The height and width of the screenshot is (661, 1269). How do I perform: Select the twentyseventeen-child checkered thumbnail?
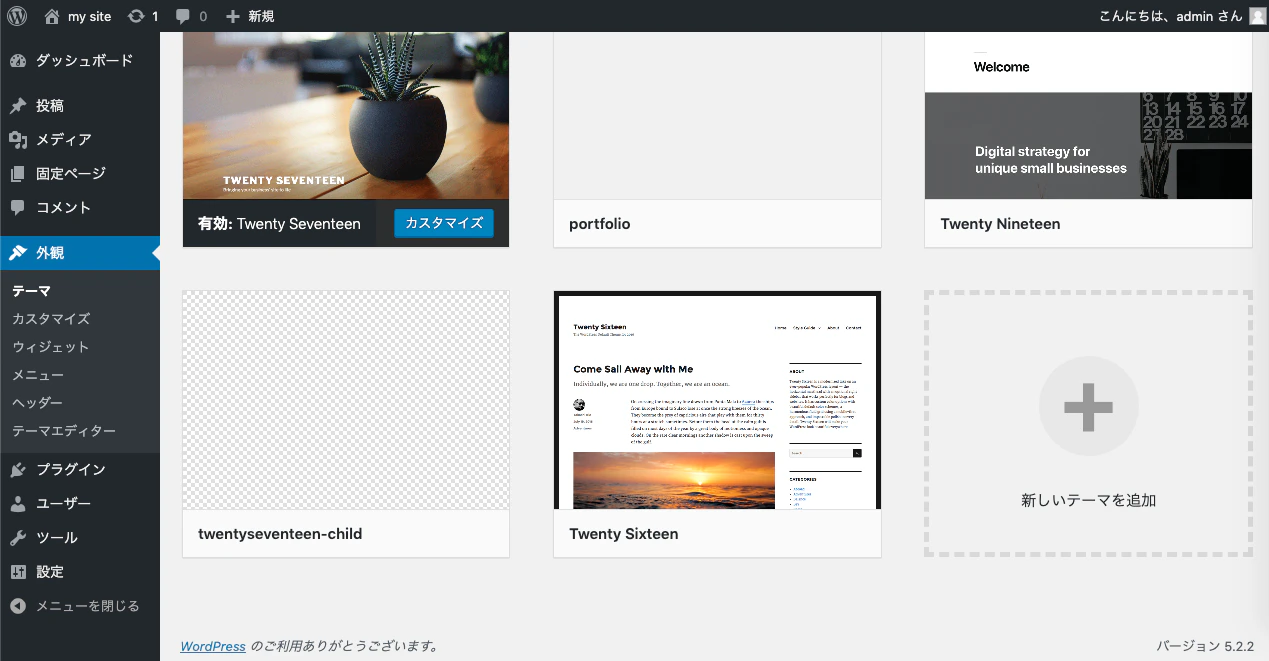pos(346,400)
